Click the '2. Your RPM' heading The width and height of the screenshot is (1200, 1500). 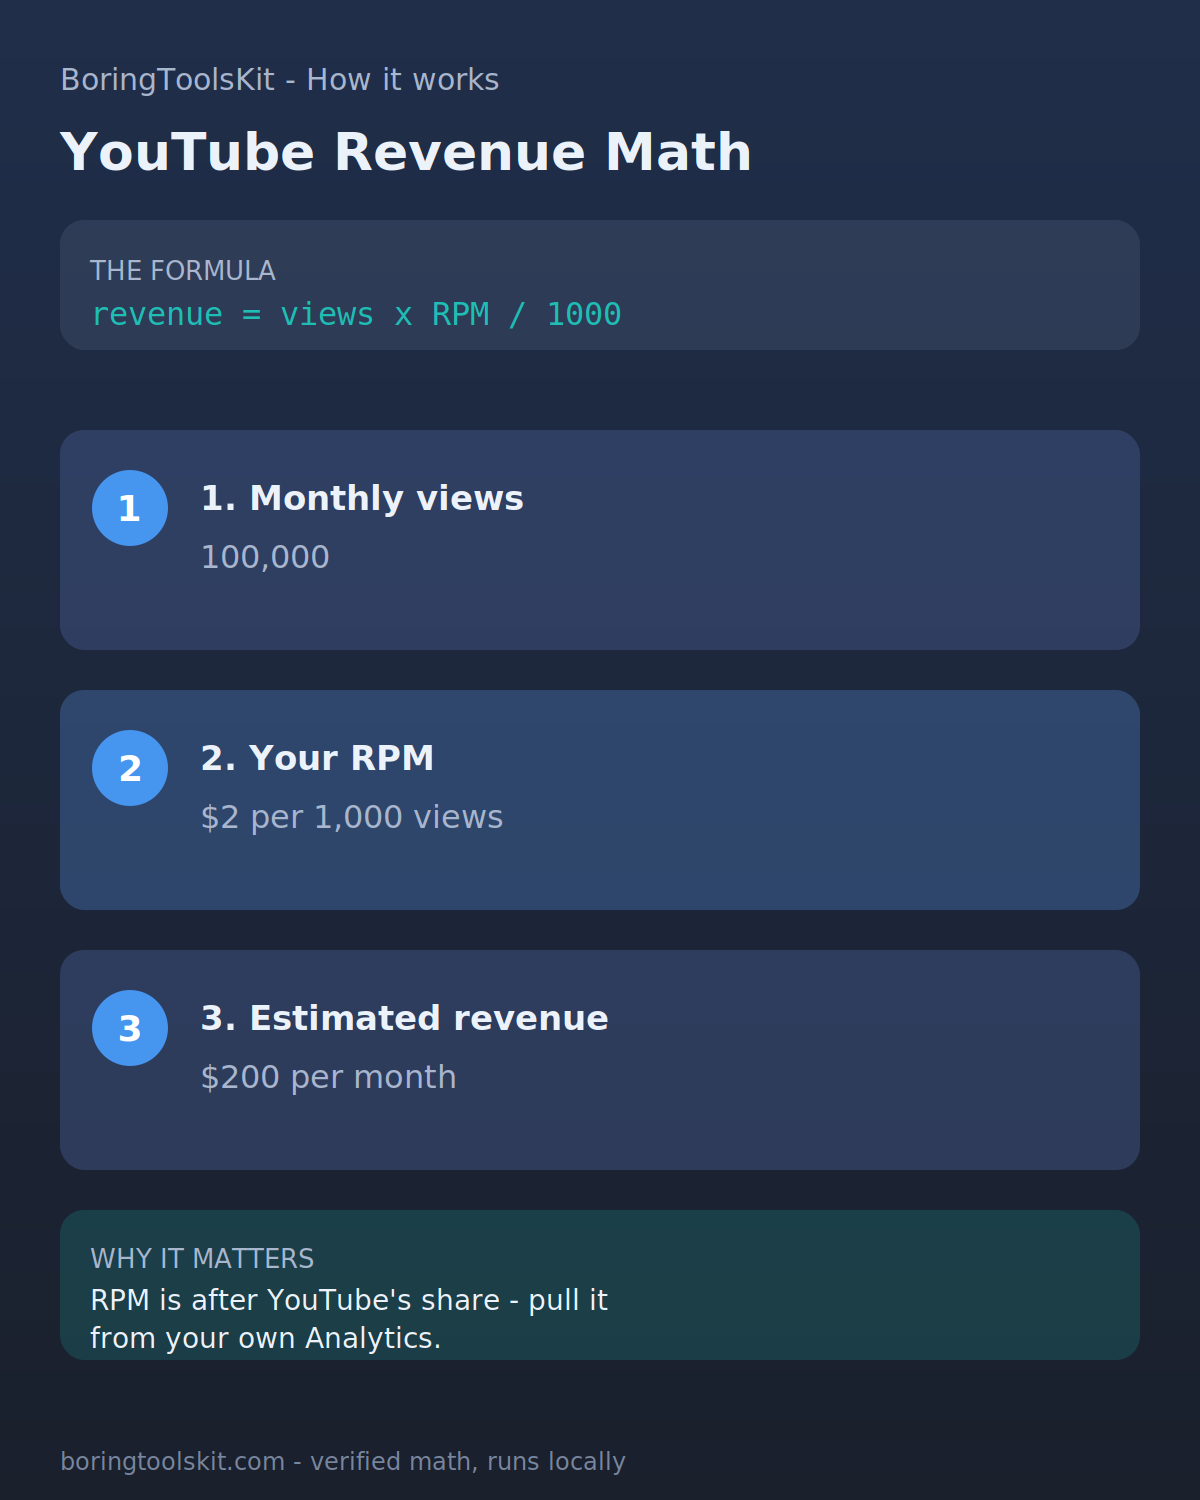pos(317,758)
